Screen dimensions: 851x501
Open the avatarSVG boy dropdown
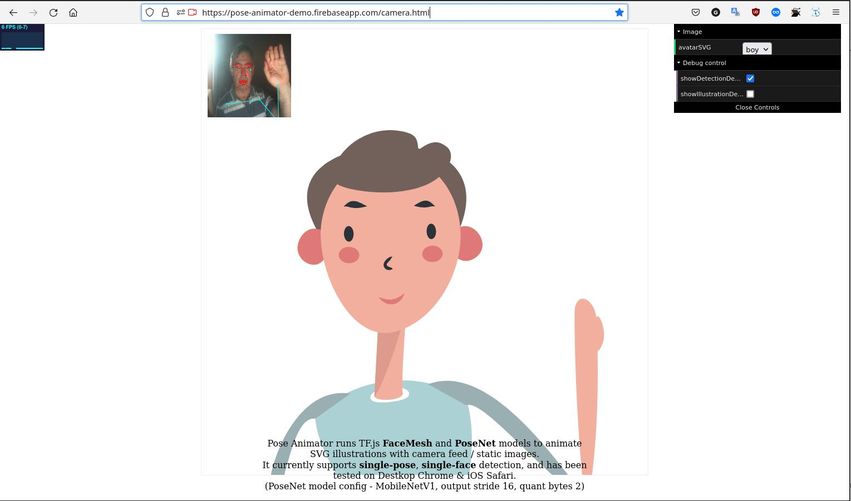(756, 48)
